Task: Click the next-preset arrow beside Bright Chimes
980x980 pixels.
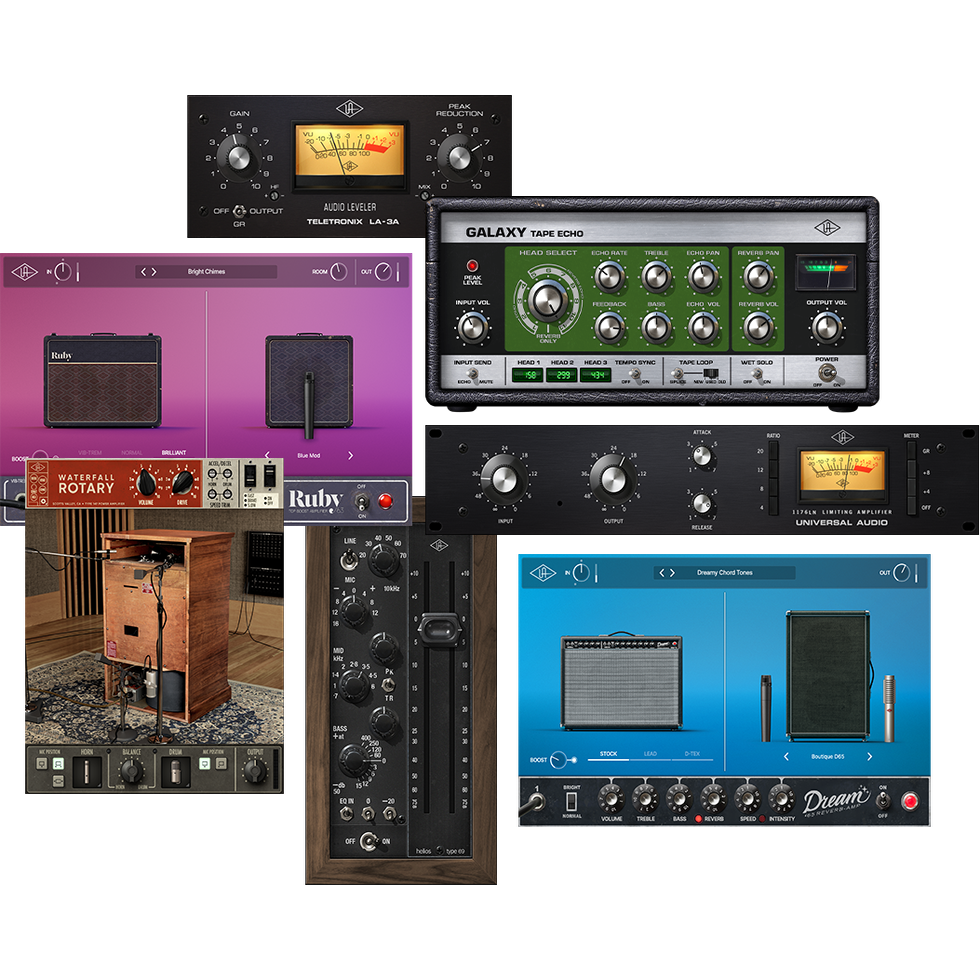Action: 155,271
